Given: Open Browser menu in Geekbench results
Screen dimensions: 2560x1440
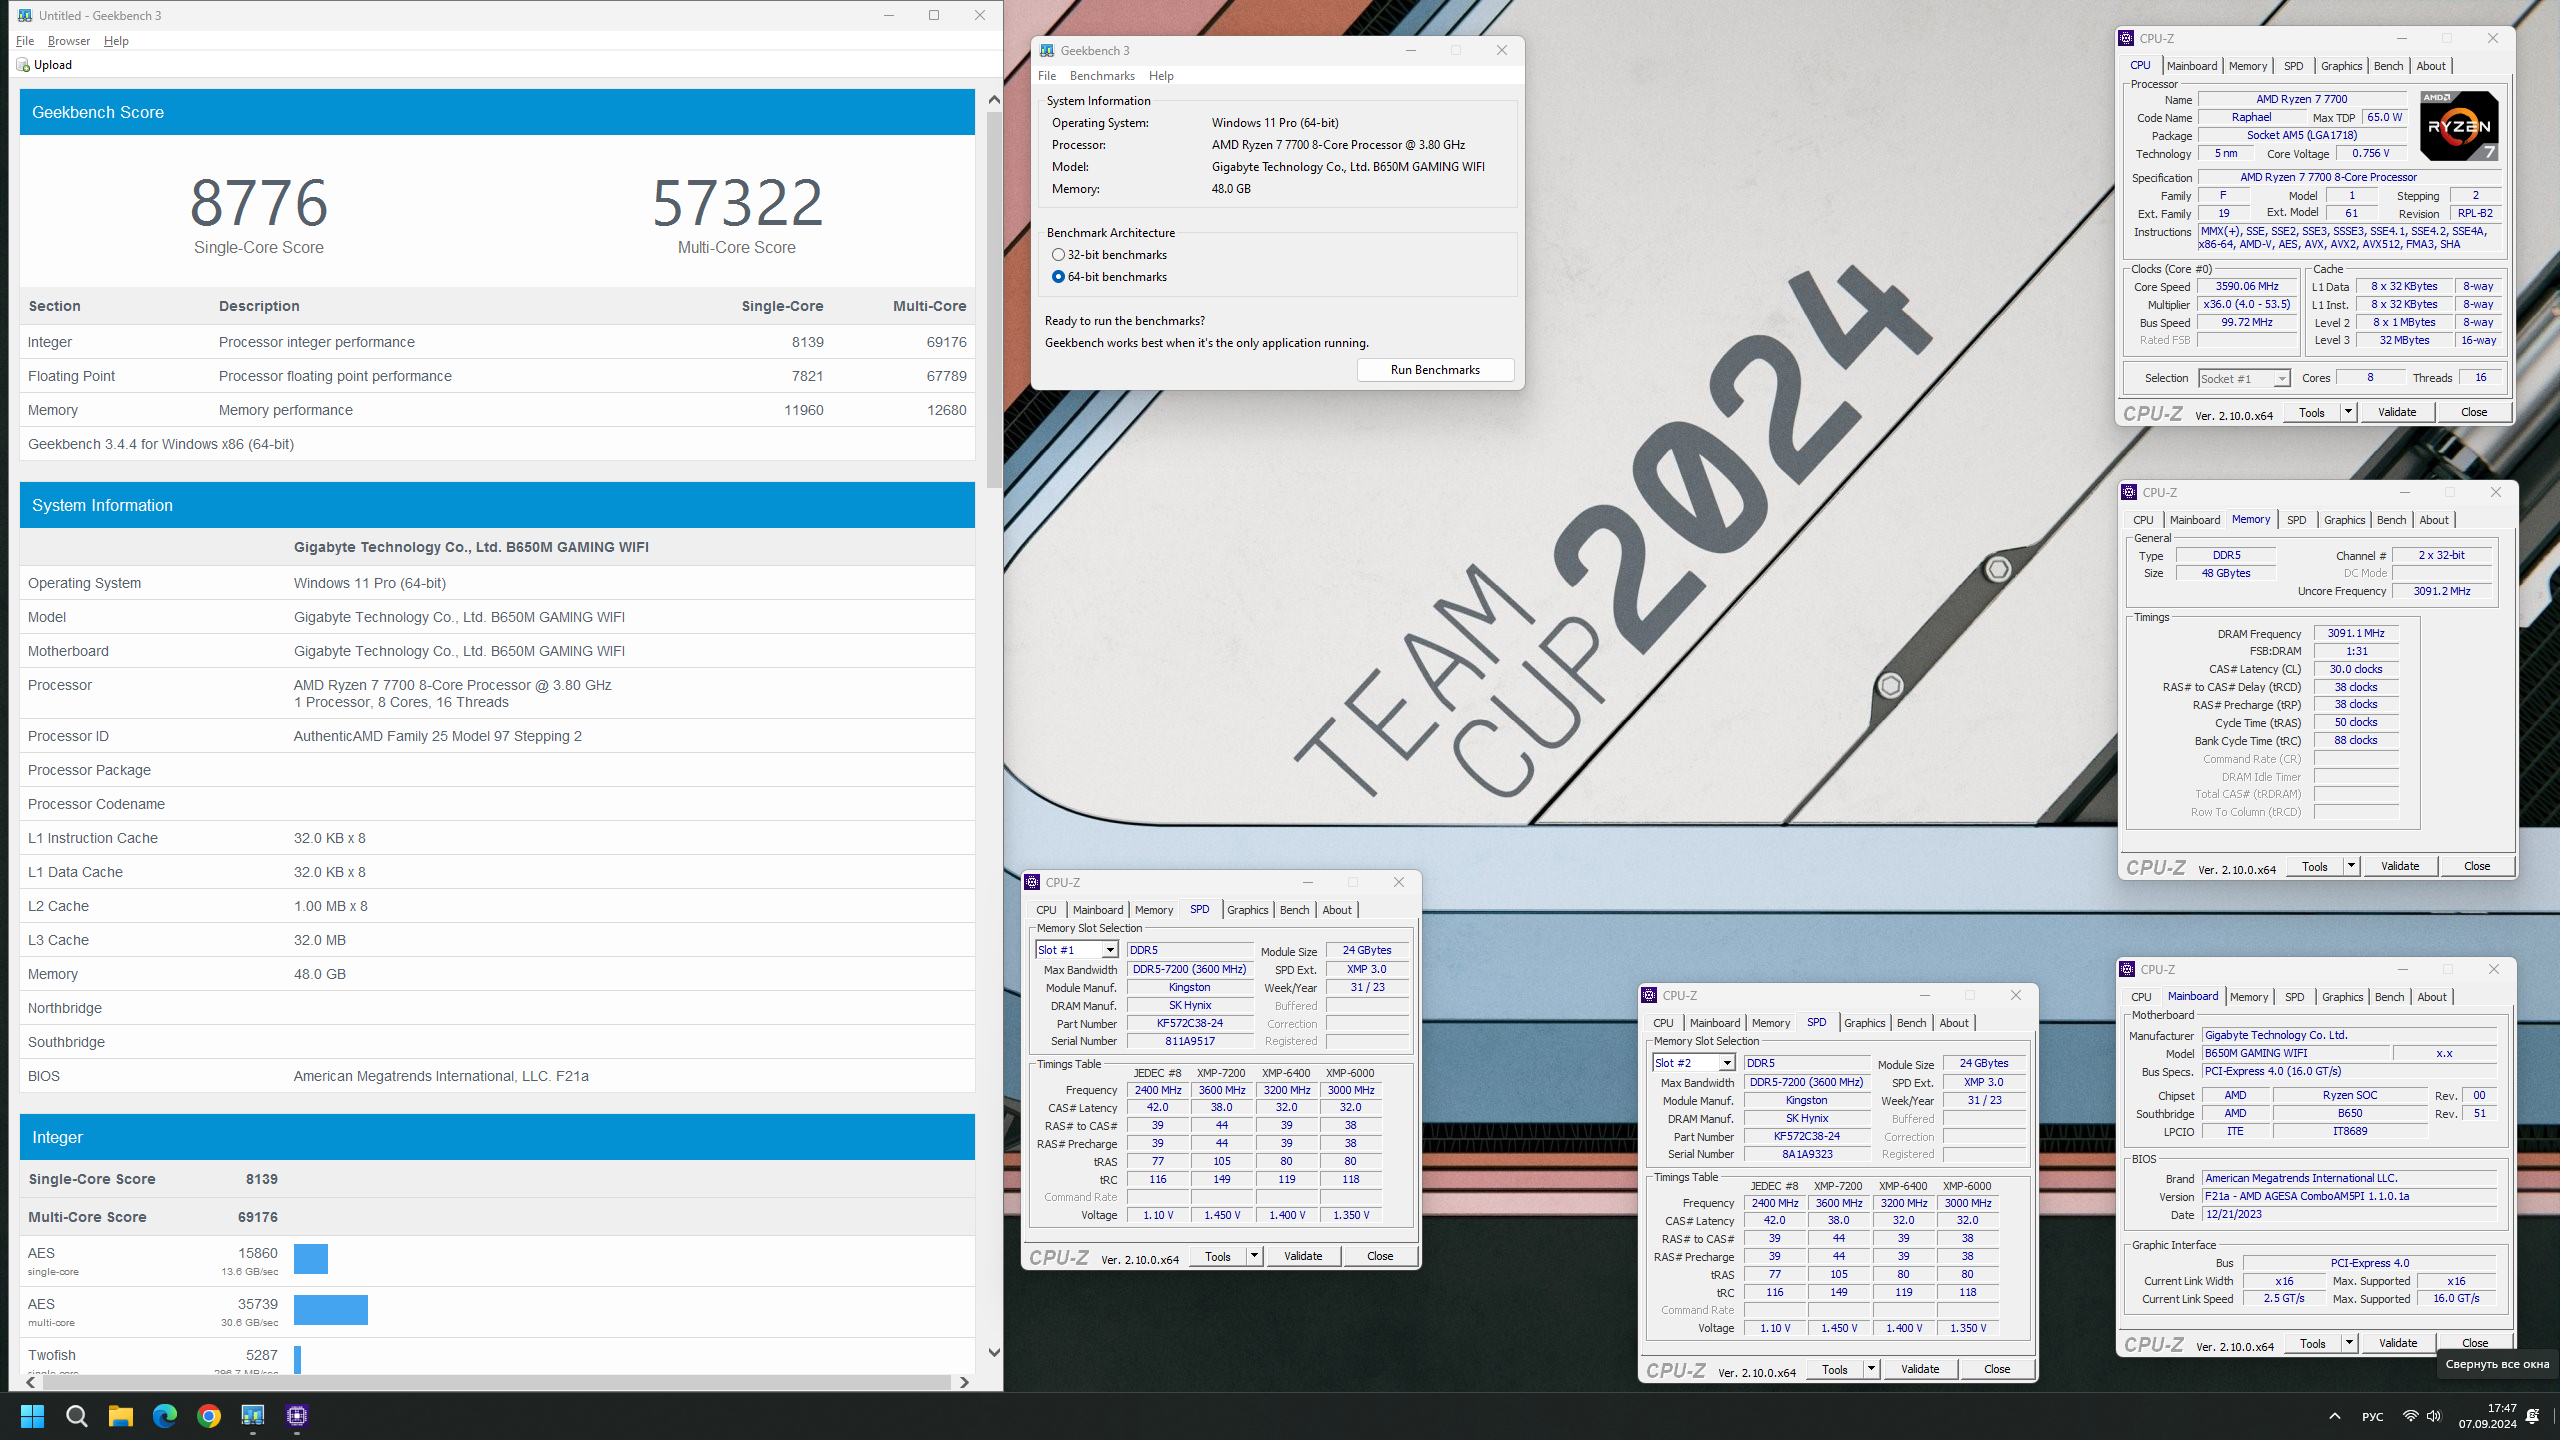Looking at the screenshot, I should tap(69, 41).
